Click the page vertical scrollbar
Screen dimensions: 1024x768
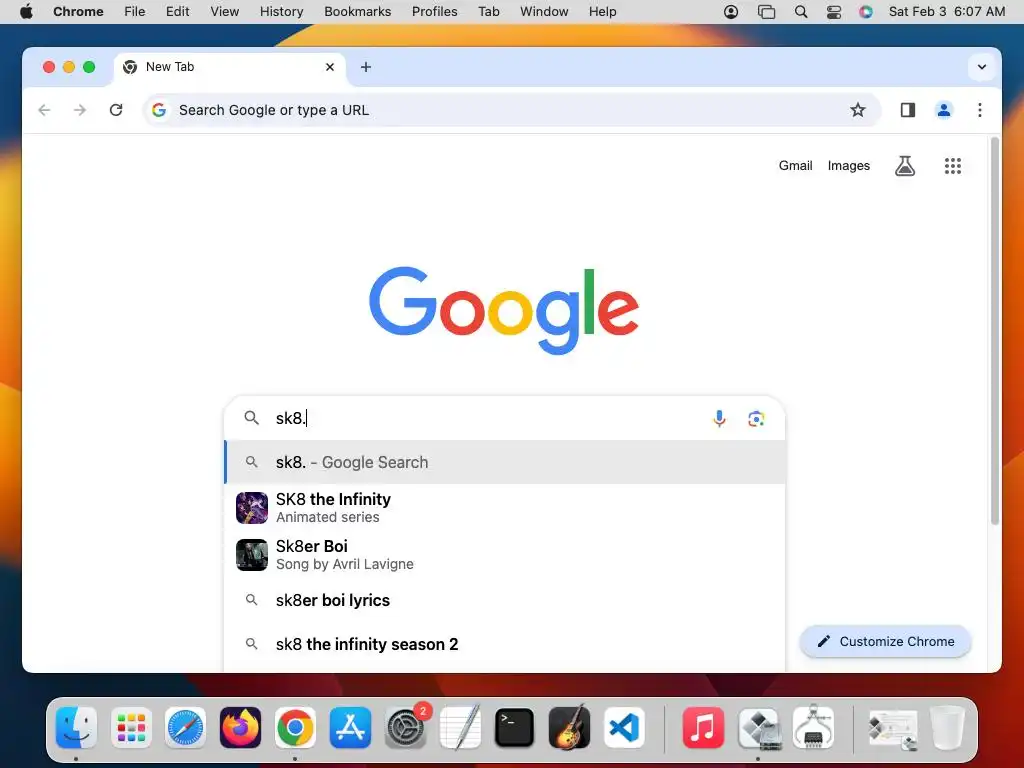[995, 330]
